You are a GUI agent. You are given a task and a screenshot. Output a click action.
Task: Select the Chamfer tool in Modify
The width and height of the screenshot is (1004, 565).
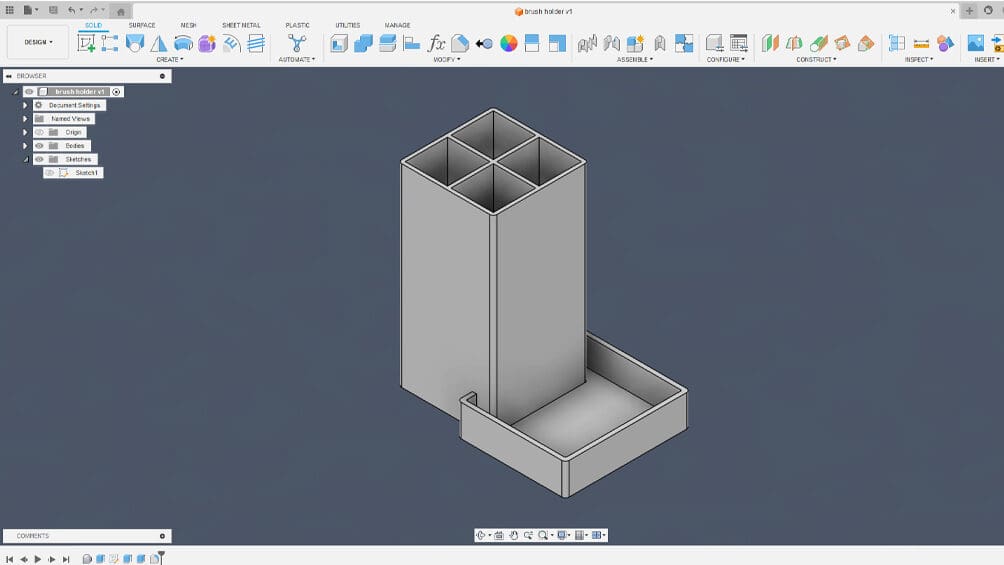(460, 43)
